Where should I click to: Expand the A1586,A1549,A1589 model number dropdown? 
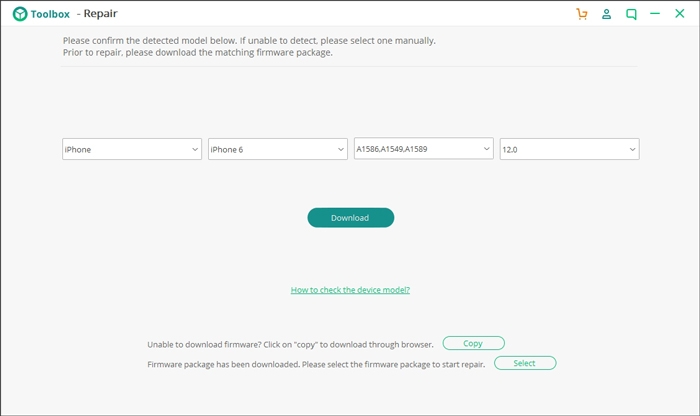pyautogui.click(x=423, y=148)
